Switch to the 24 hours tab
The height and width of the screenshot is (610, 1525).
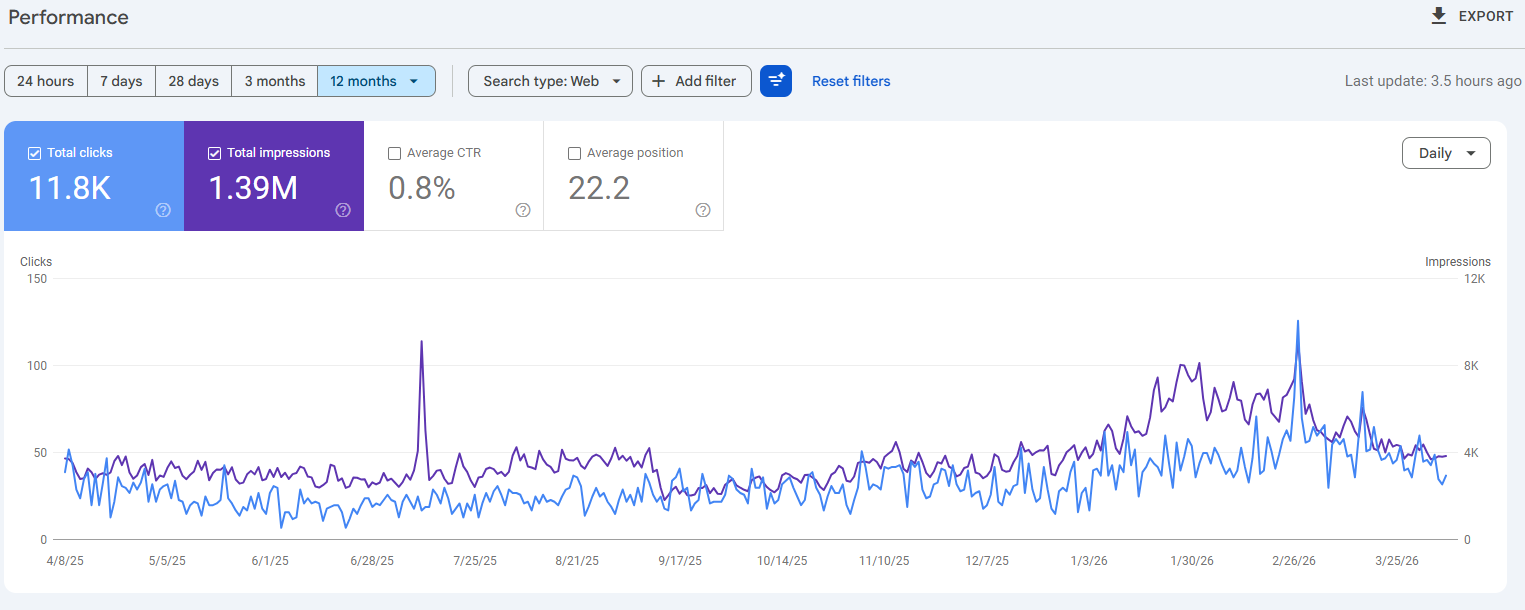(45, 81)
